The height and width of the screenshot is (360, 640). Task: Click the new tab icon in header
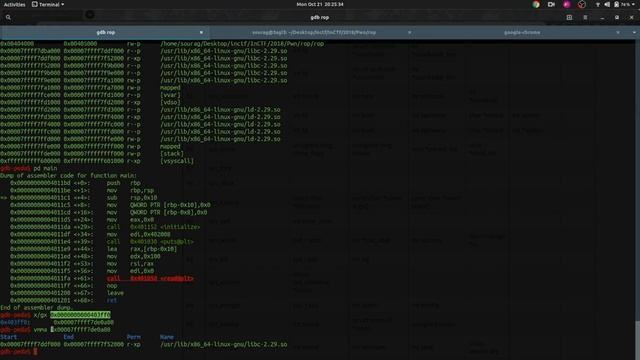(x=569, y=18)
